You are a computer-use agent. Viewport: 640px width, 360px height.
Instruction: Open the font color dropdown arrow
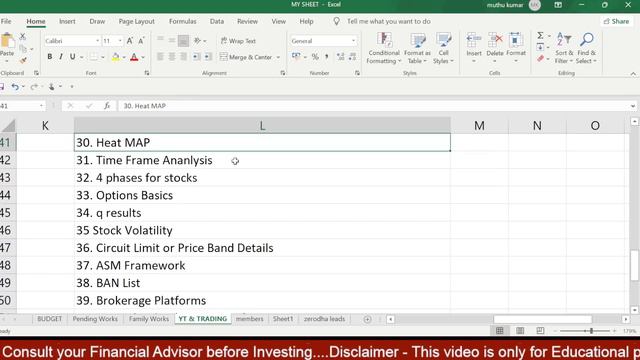click(x=143, y=57)
